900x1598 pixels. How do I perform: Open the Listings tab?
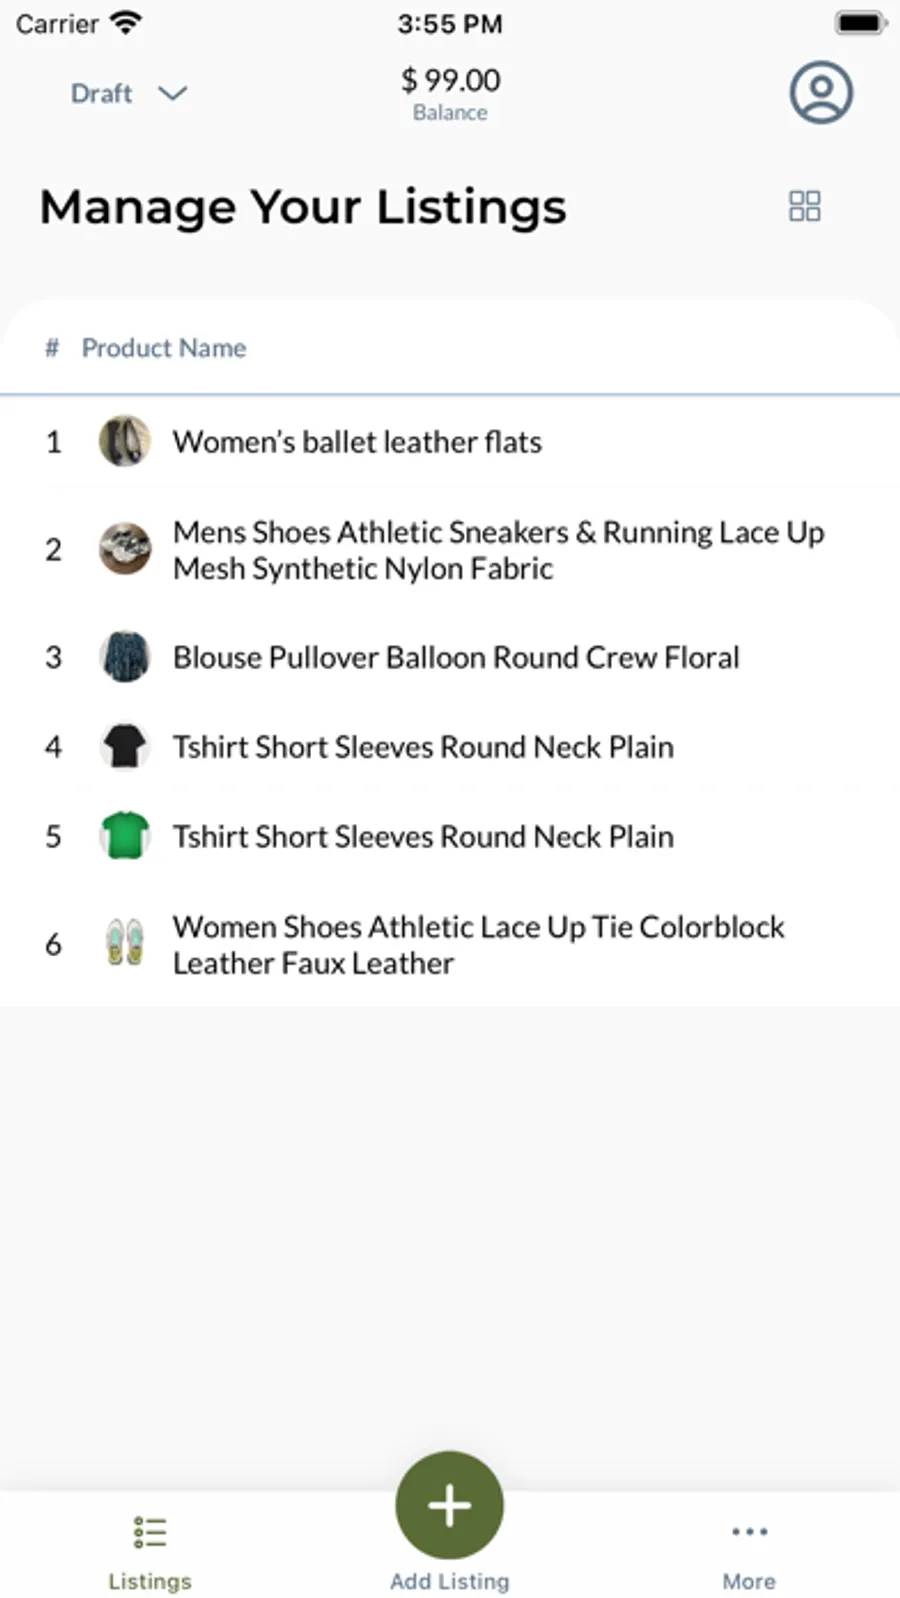(149, 1551)
